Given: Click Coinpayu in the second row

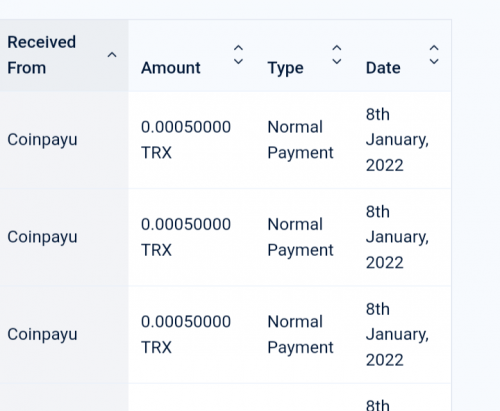Looking at the screenshot, I should click(x=42, y=237).
